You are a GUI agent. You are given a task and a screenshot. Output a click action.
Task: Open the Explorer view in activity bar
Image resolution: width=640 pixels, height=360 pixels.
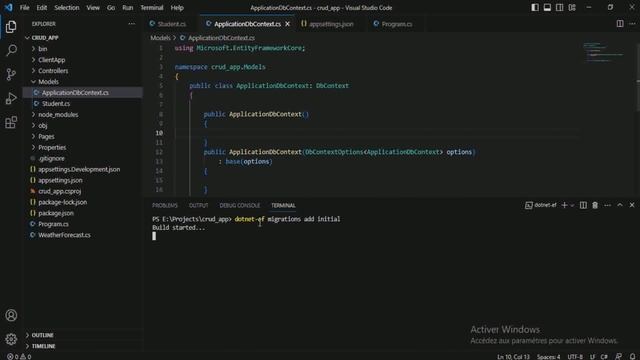tap(11, 27)
